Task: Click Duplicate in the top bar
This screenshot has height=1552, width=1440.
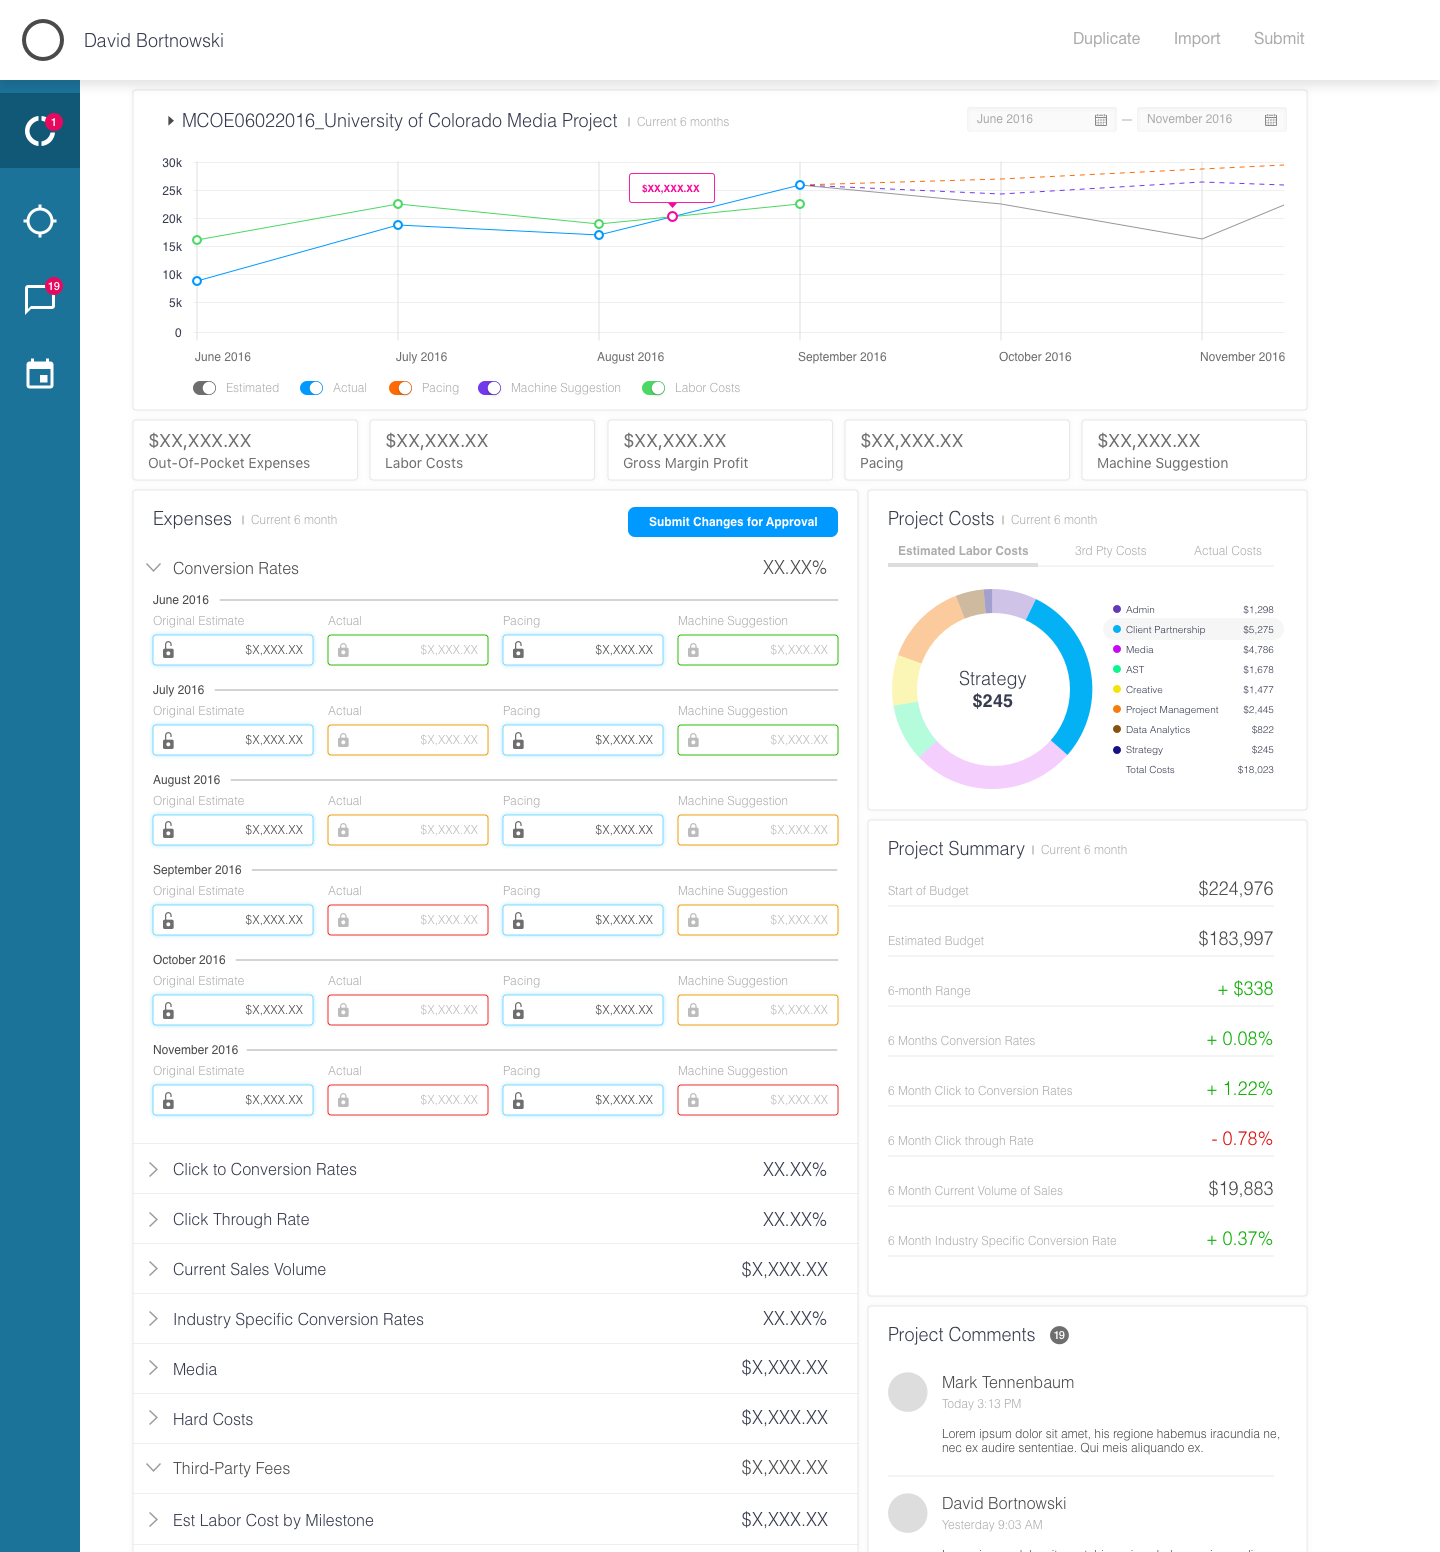Action: tap(1106, 39)
